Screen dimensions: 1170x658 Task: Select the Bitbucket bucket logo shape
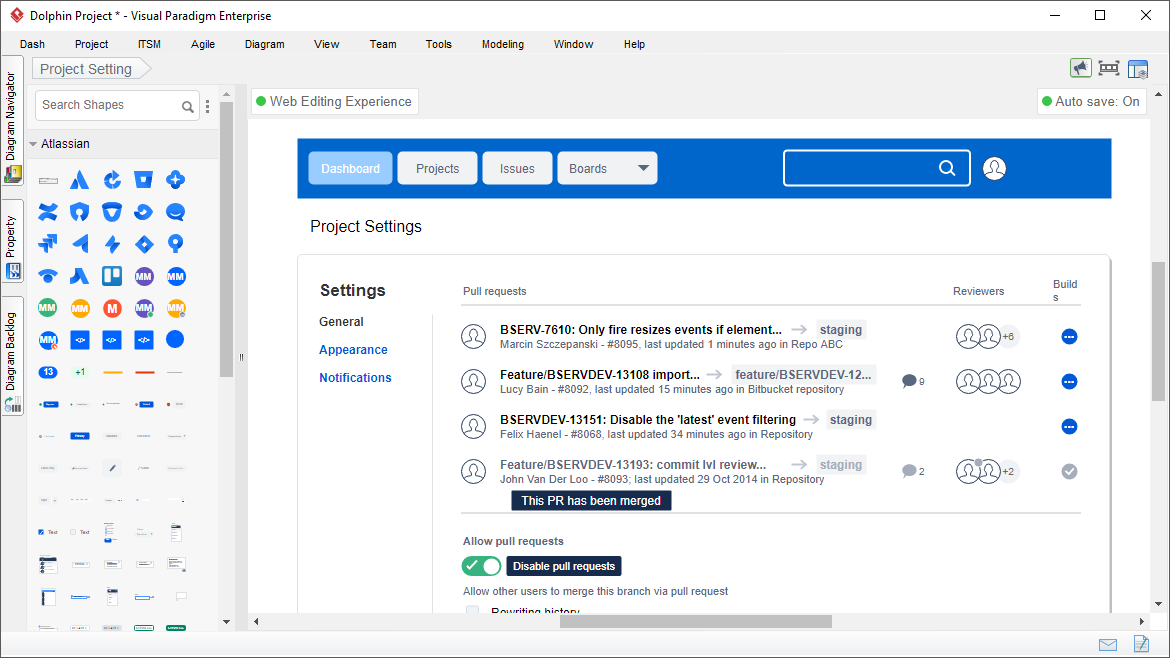143,180
